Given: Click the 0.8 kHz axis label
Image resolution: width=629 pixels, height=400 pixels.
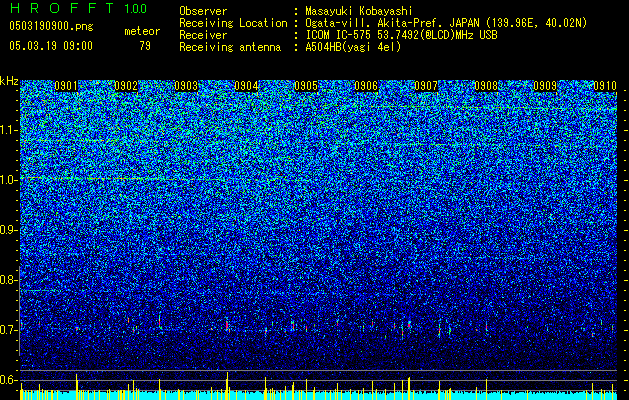Looking at the screenshot, I should point(9,280).
